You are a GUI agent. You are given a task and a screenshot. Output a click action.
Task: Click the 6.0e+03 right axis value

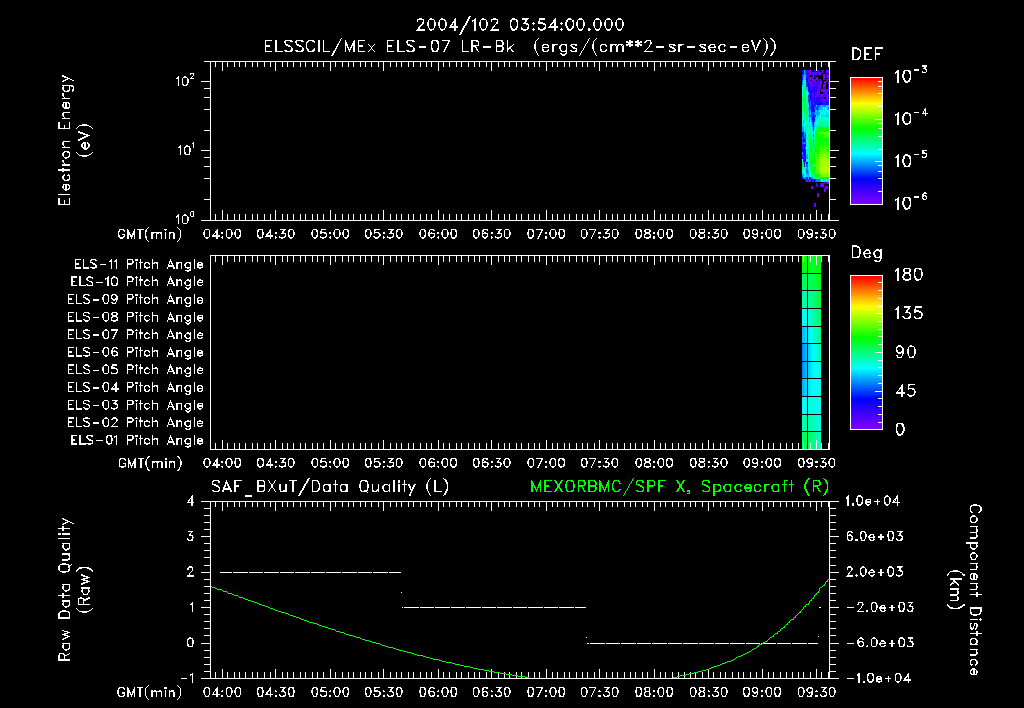[x=874, y=536]
